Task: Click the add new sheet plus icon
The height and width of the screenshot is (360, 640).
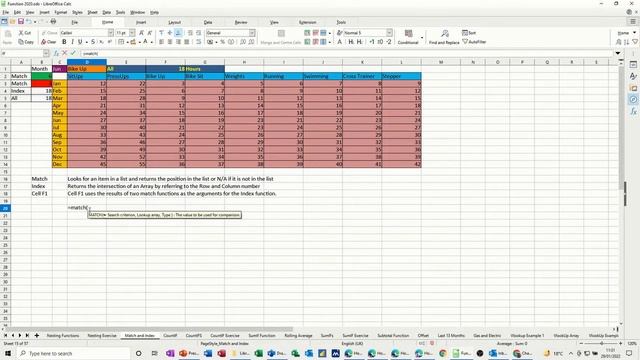Action: 37,336
